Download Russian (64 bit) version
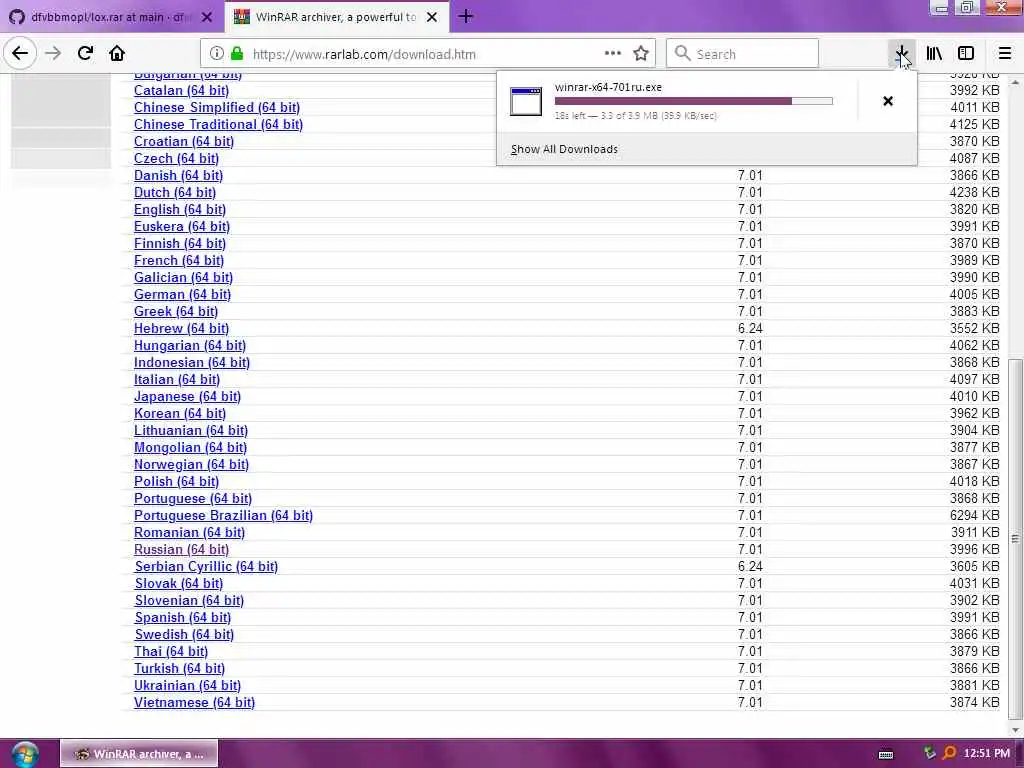 (181, 549)
